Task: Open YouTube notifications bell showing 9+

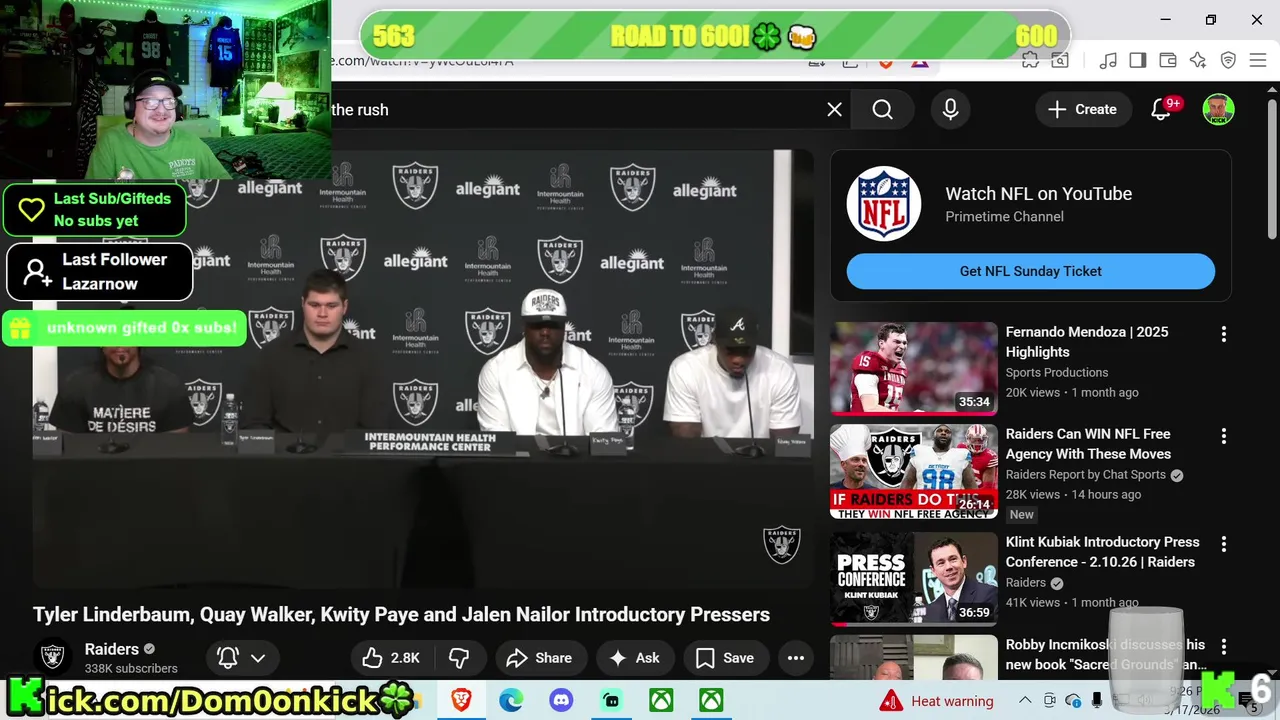Action: point(1161,110)
